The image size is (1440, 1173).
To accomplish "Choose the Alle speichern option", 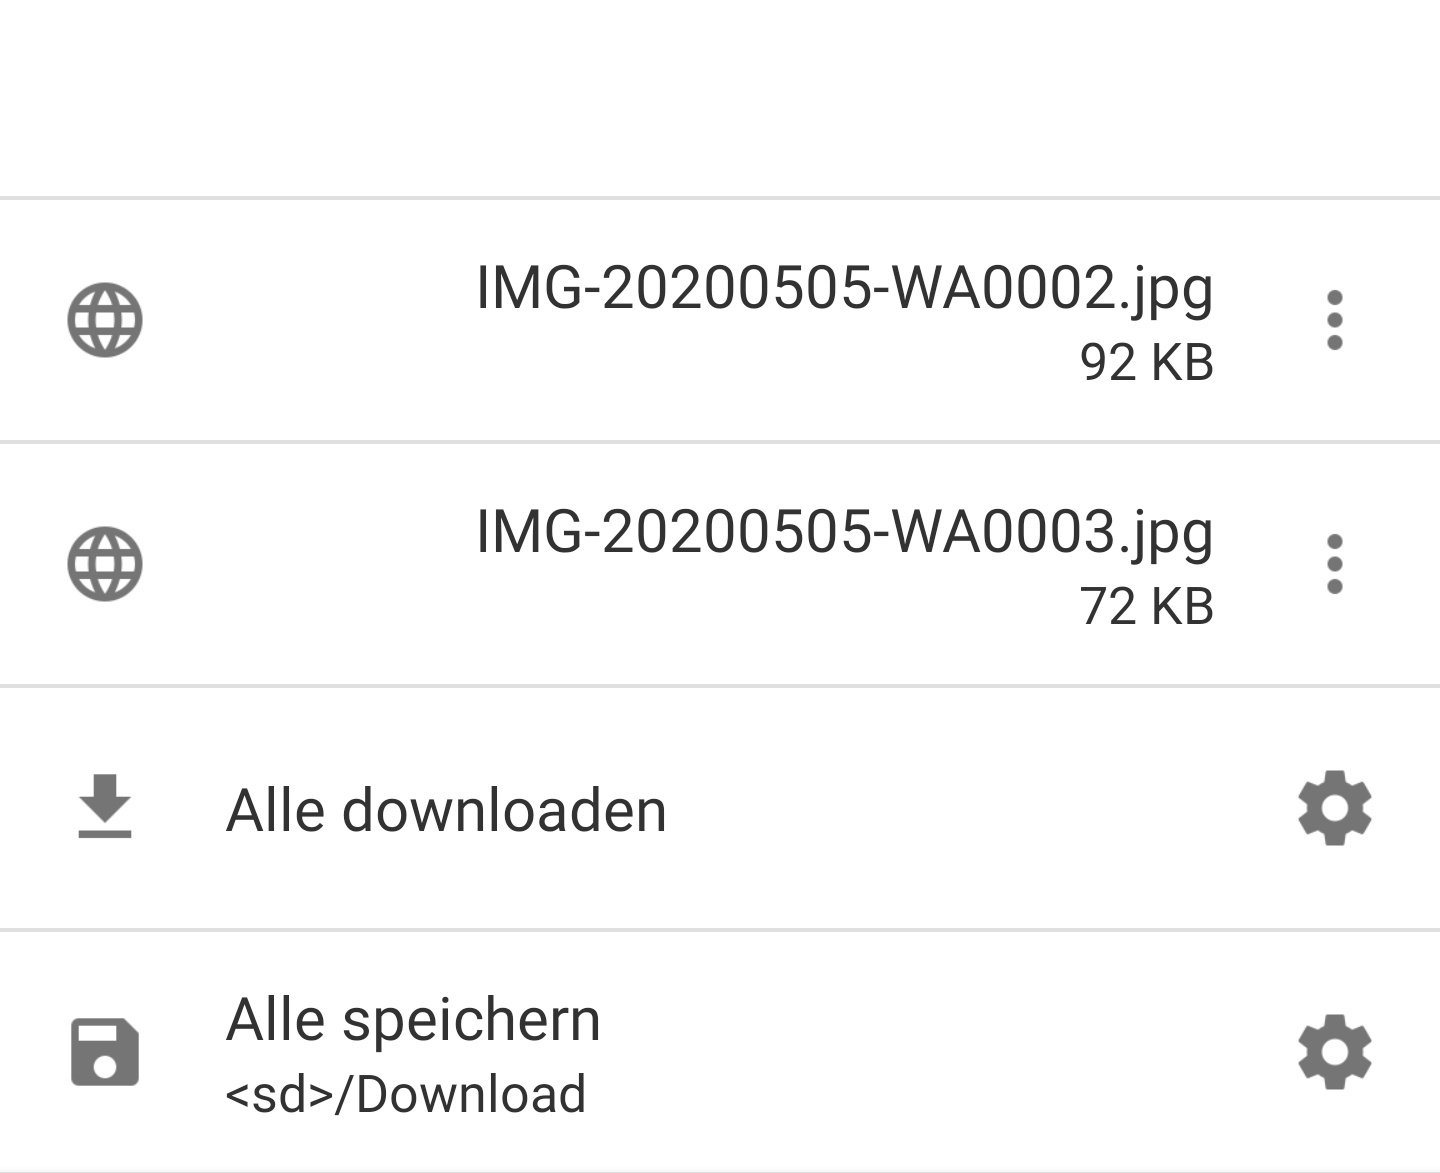I will (413, 1021).
